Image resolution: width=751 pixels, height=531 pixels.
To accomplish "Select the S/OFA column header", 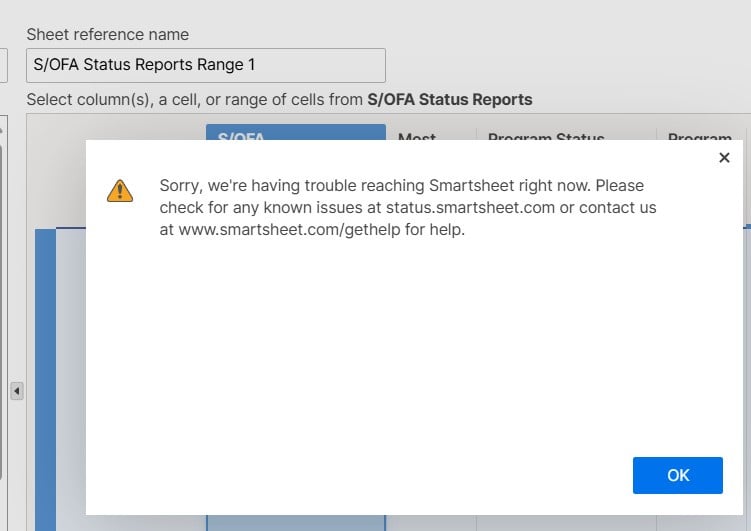I will pos(296,133).
